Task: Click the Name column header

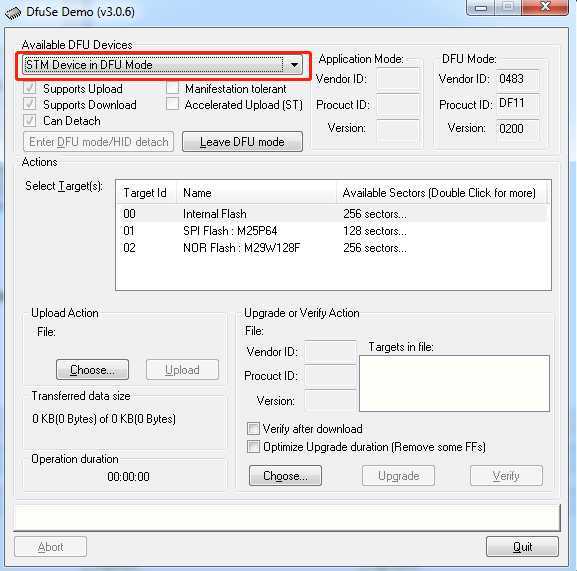Action: coord(257,193)
